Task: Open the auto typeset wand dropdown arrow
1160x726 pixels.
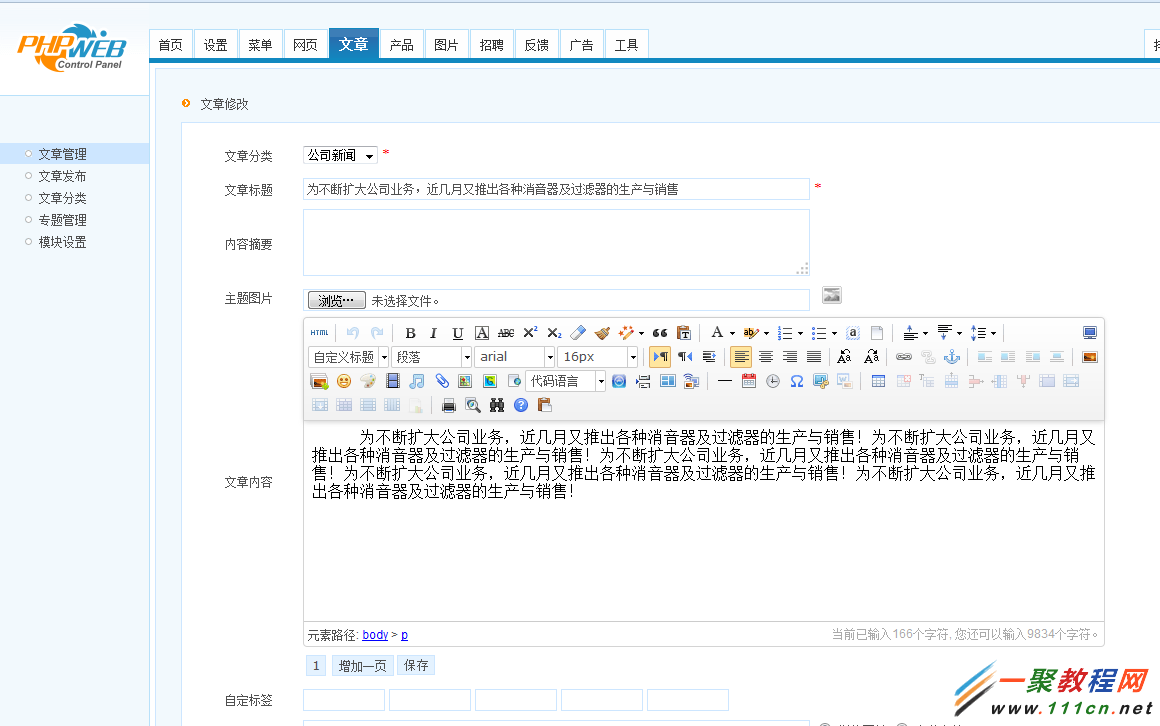Action: [x=641, y=333]
